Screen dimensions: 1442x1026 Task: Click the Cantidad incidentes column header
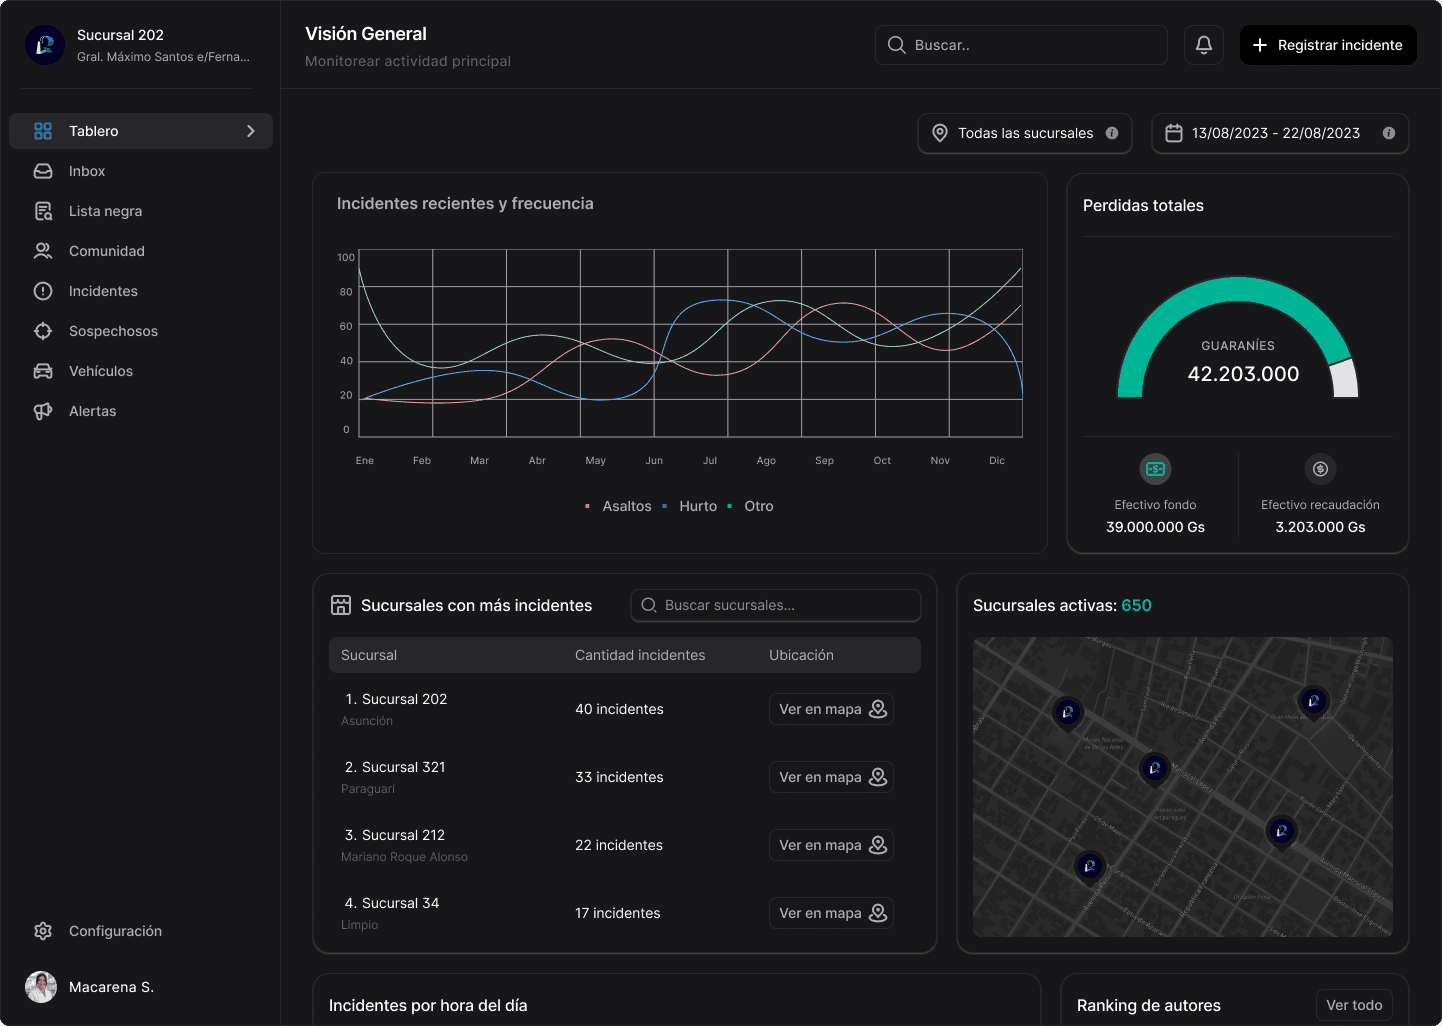point(640,655)
